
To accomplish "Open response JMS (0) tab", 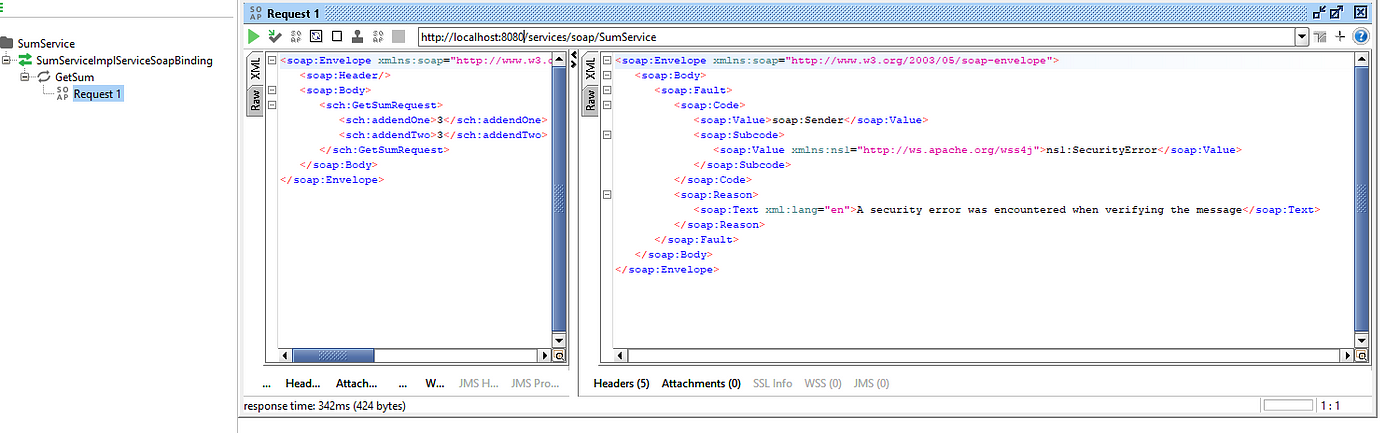I will coord(871,383).
